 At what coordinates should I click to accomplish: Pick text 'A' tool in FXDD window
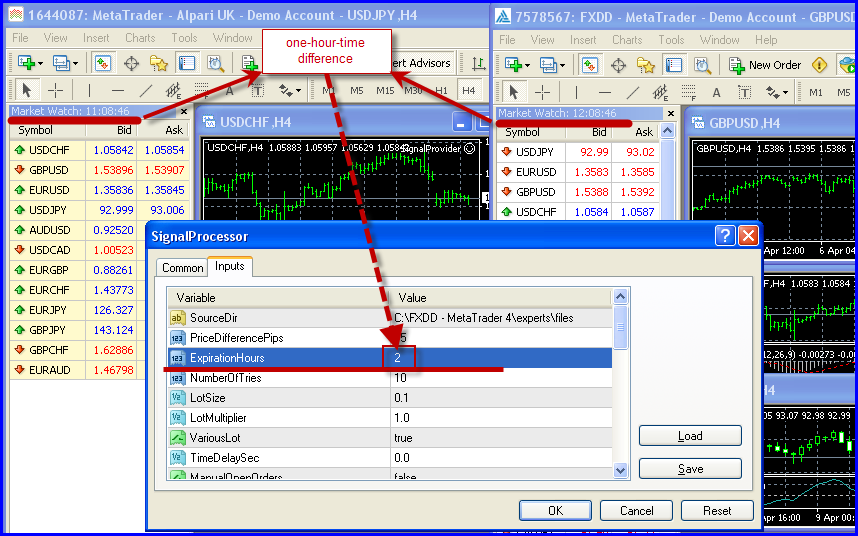click(x=716, y=92)
